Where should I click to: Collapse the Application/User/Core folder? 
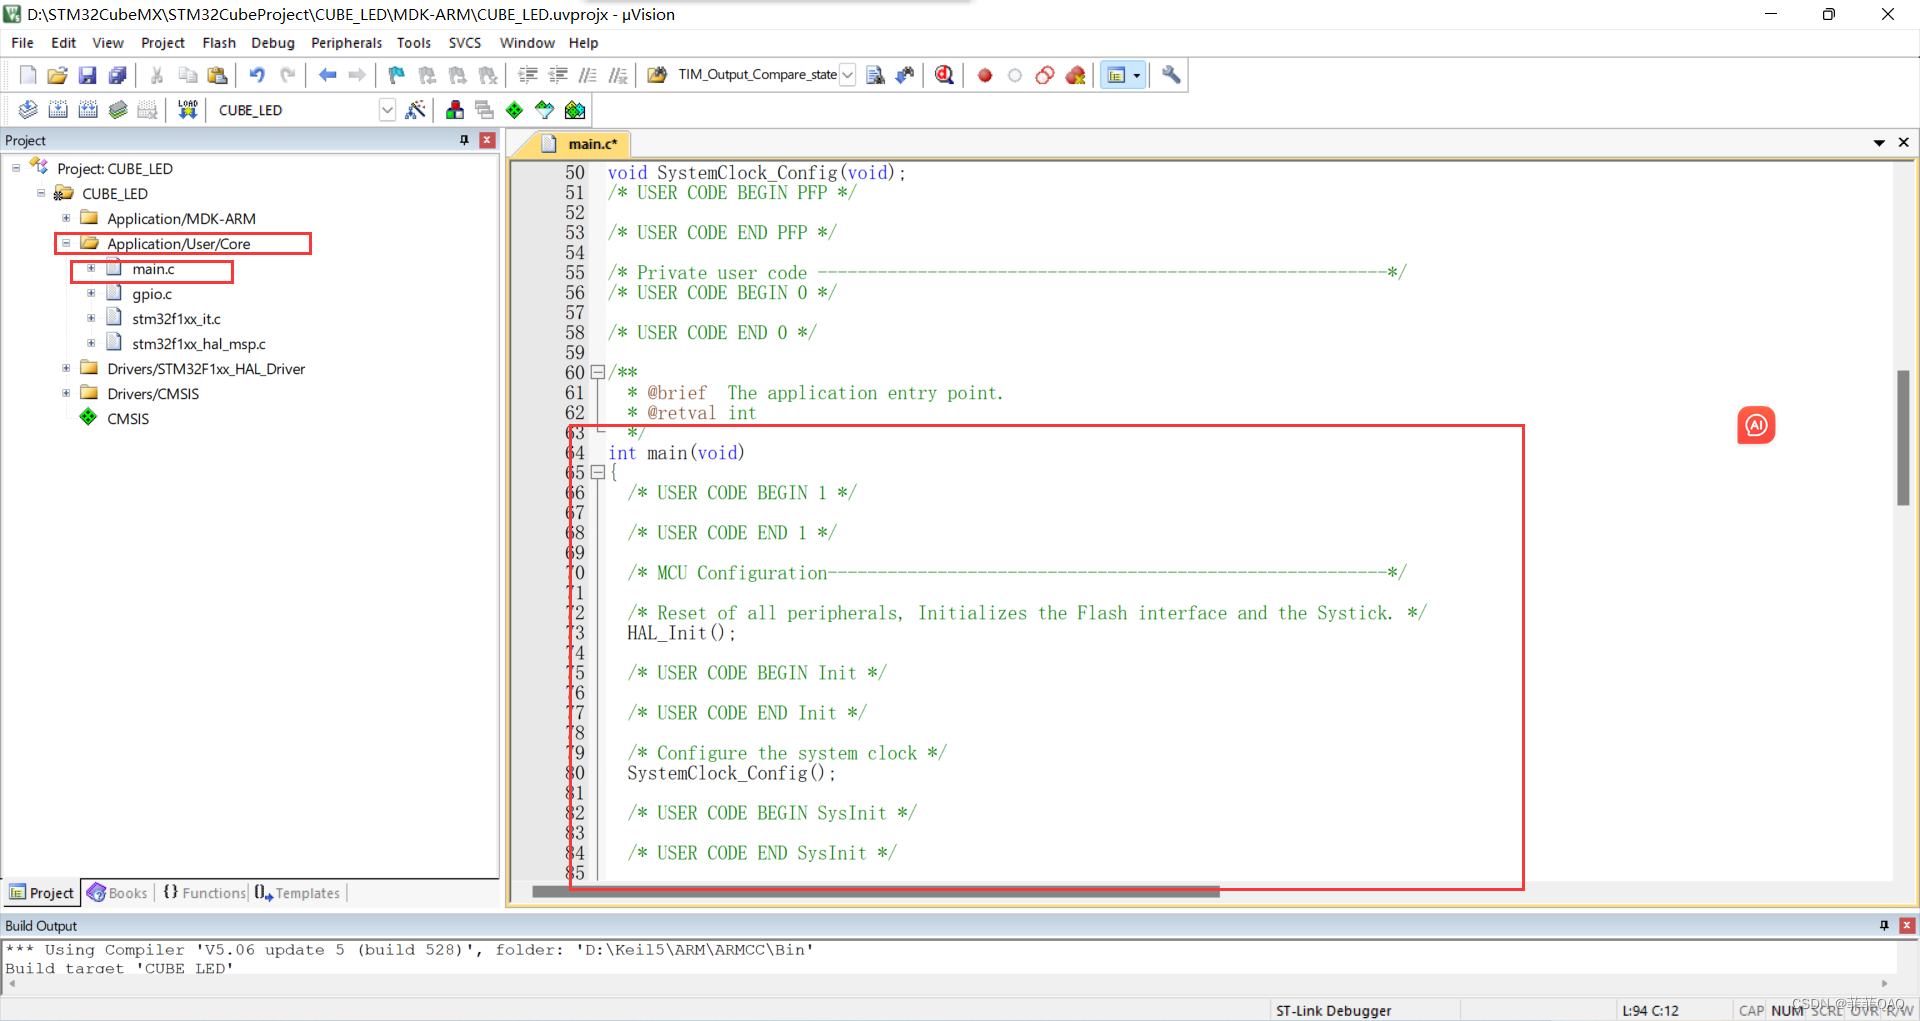(x=66, y=243)
